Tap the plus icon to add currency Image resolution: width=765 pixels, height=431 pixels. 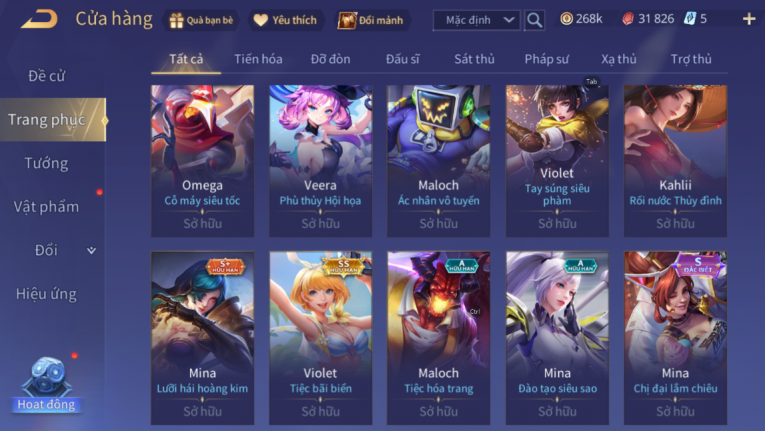tap(748, 19)
